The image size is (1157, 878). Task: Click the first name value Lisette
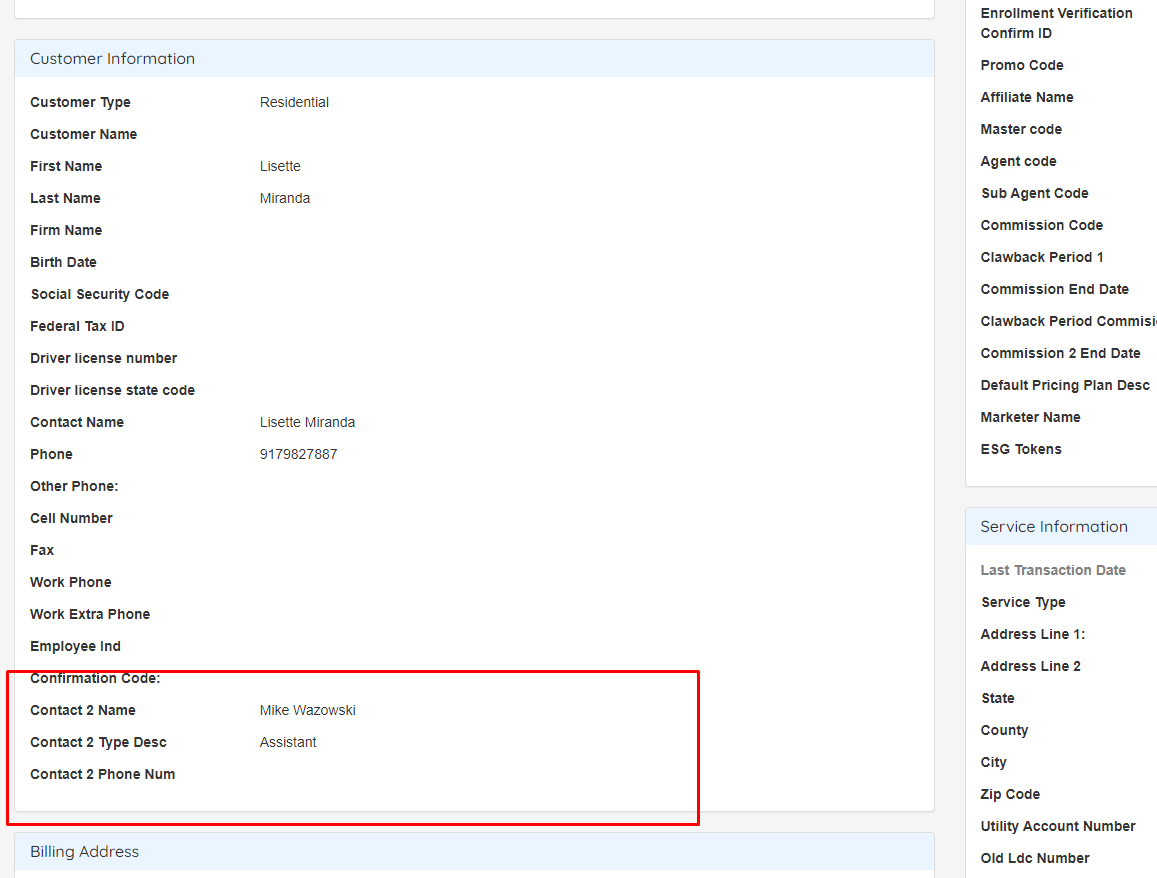pyautogui.click(x=280, y=167)
